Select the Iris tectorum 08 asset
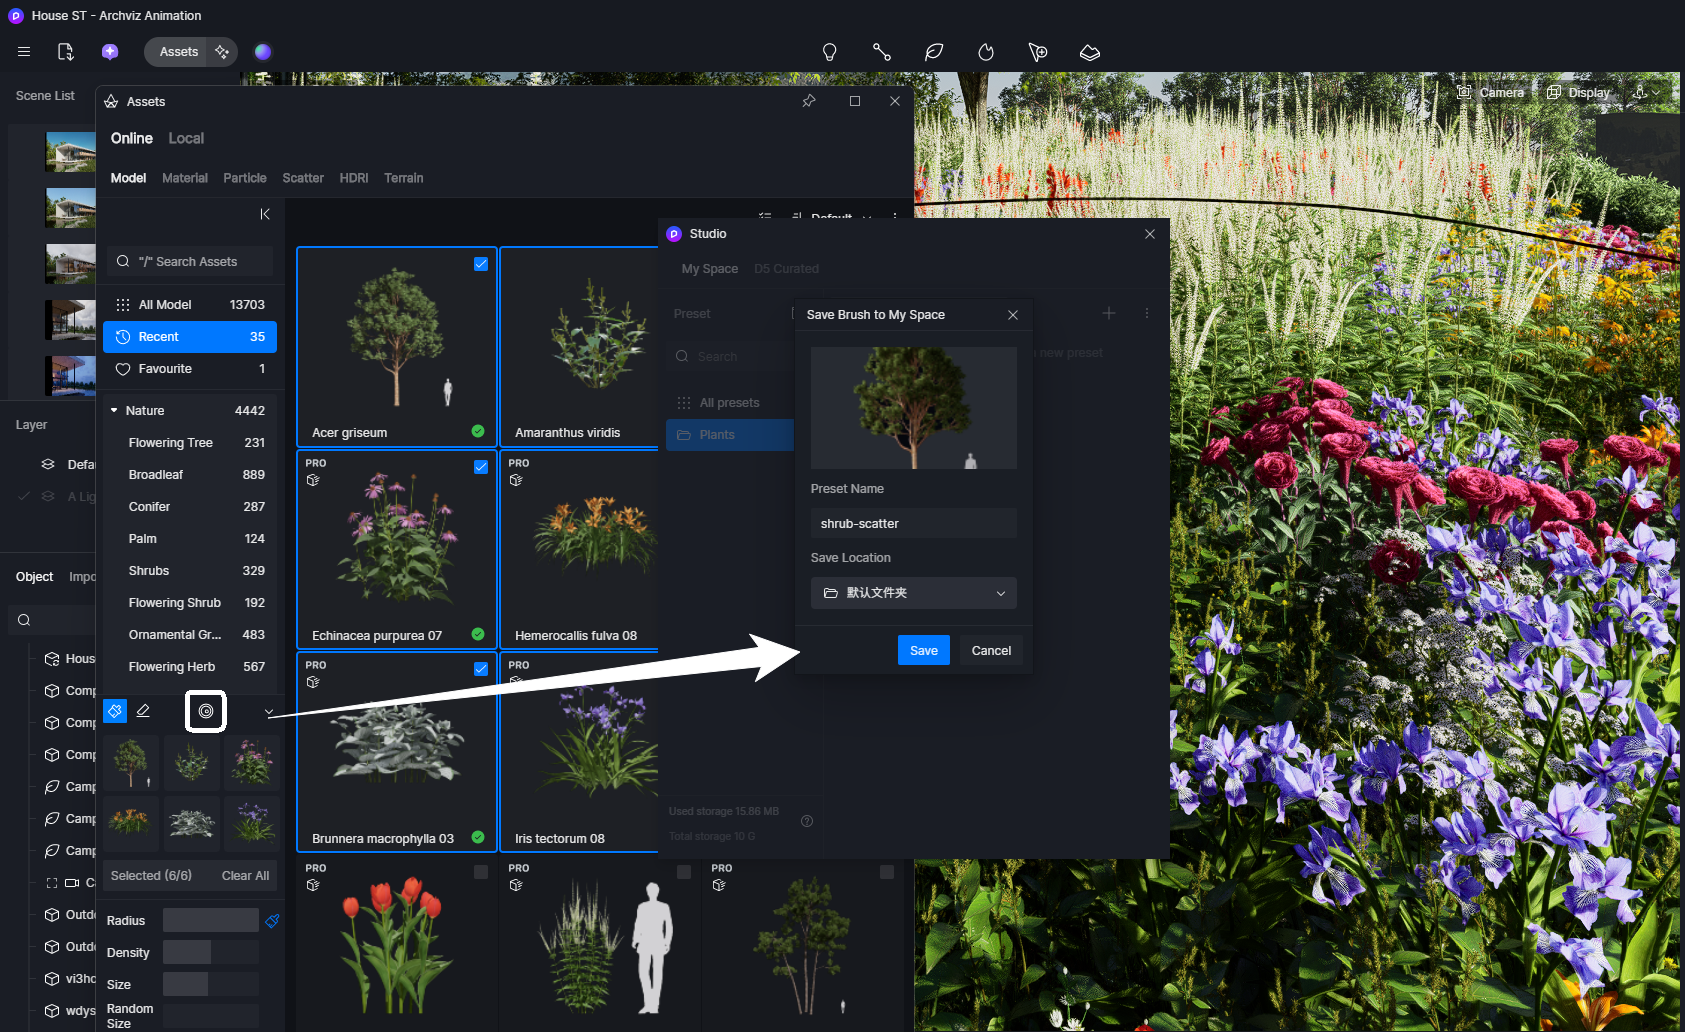The image size is (1685, 1032). 580,752
